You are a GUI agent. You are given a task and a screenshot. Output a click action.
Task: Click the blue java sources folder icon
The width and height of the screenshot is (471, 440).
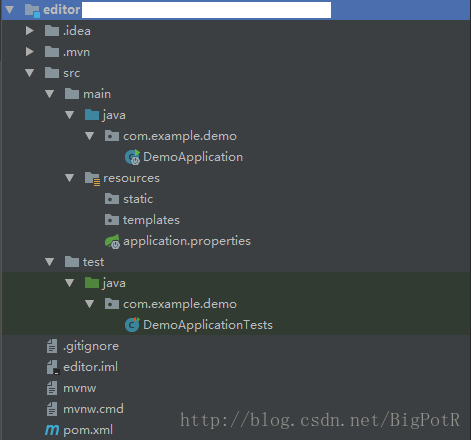pyautogui.click(x=92, y=115)
